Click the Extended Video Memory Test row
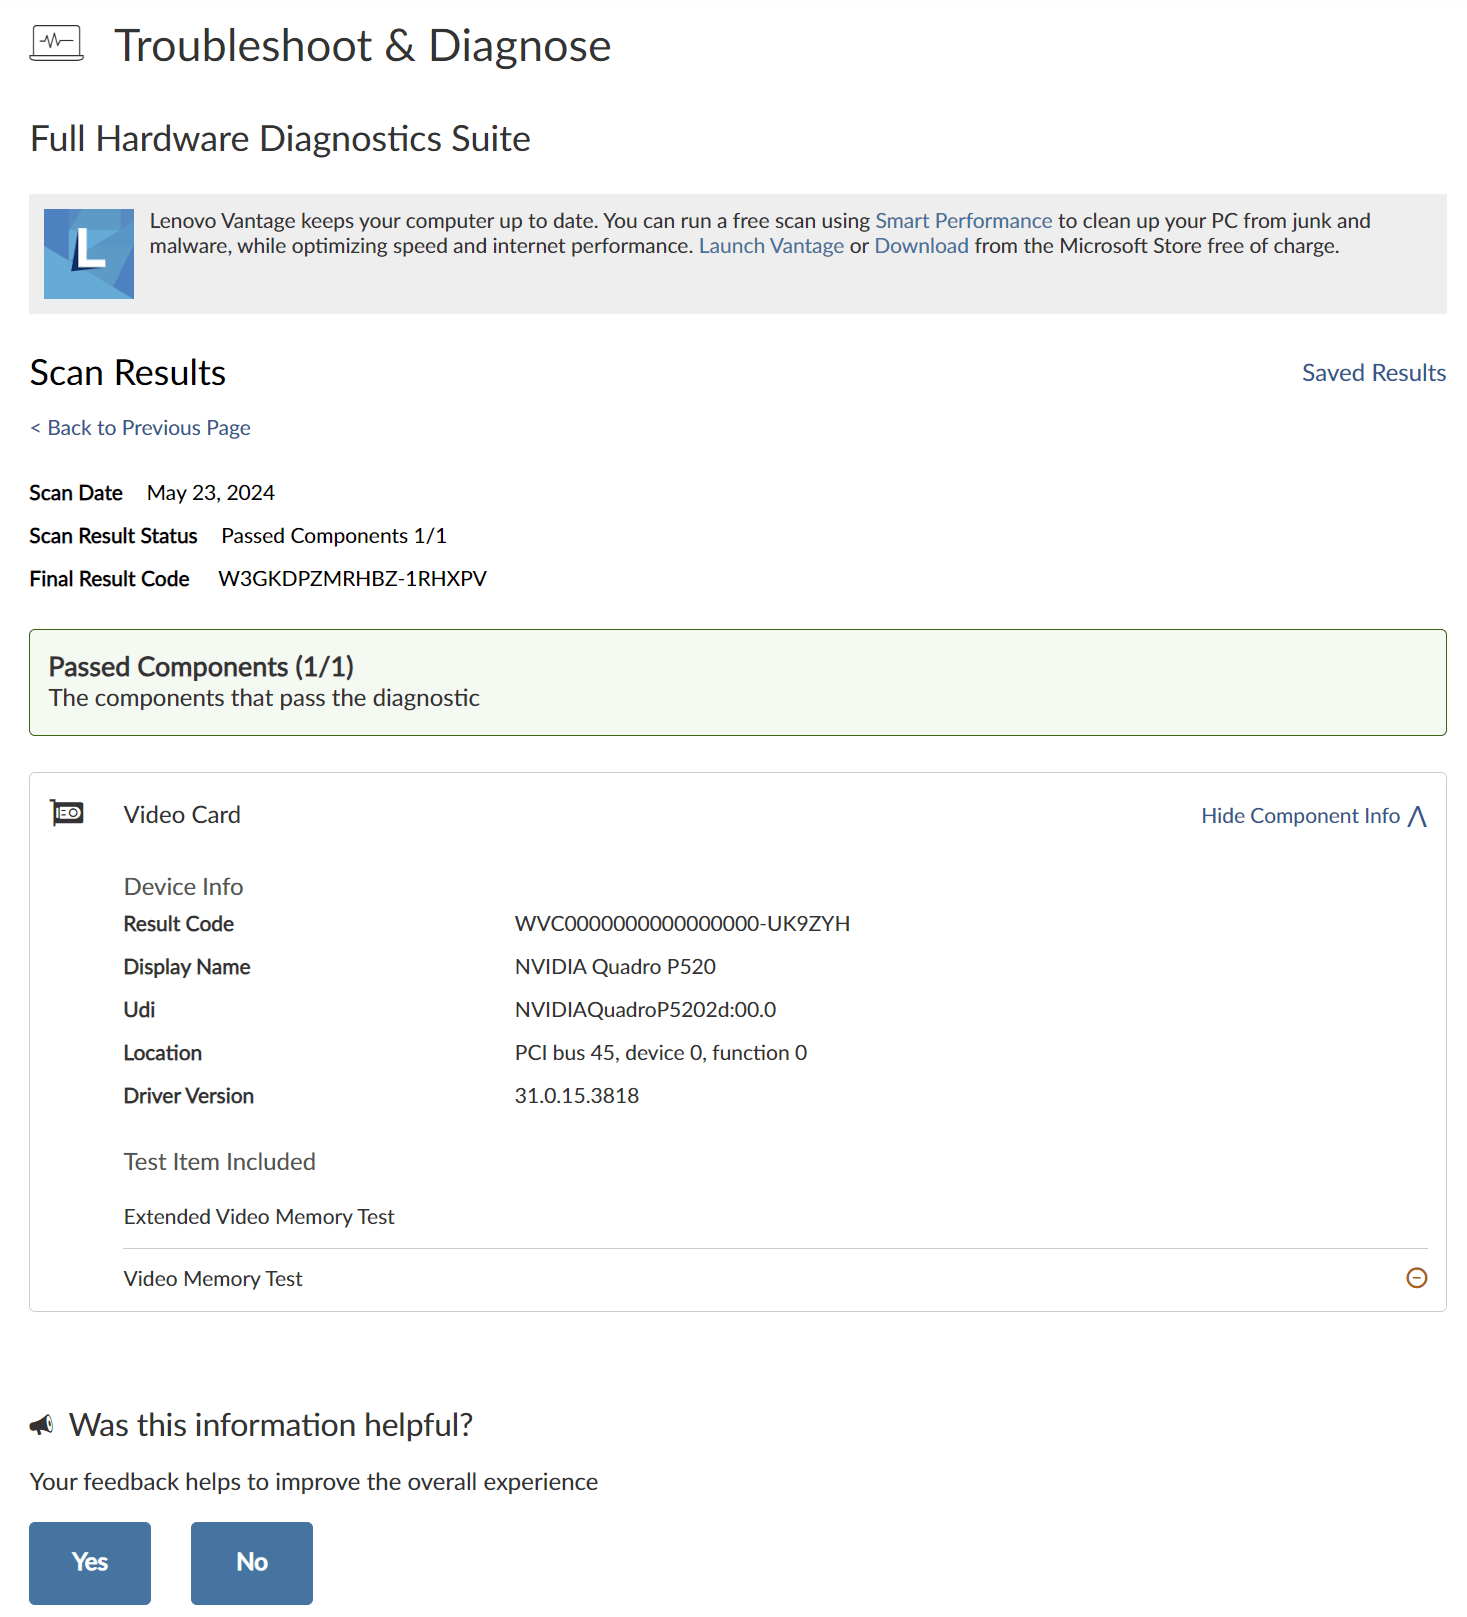The height and width of the screenshot is (1617, 1467). tap(775, 1217)
